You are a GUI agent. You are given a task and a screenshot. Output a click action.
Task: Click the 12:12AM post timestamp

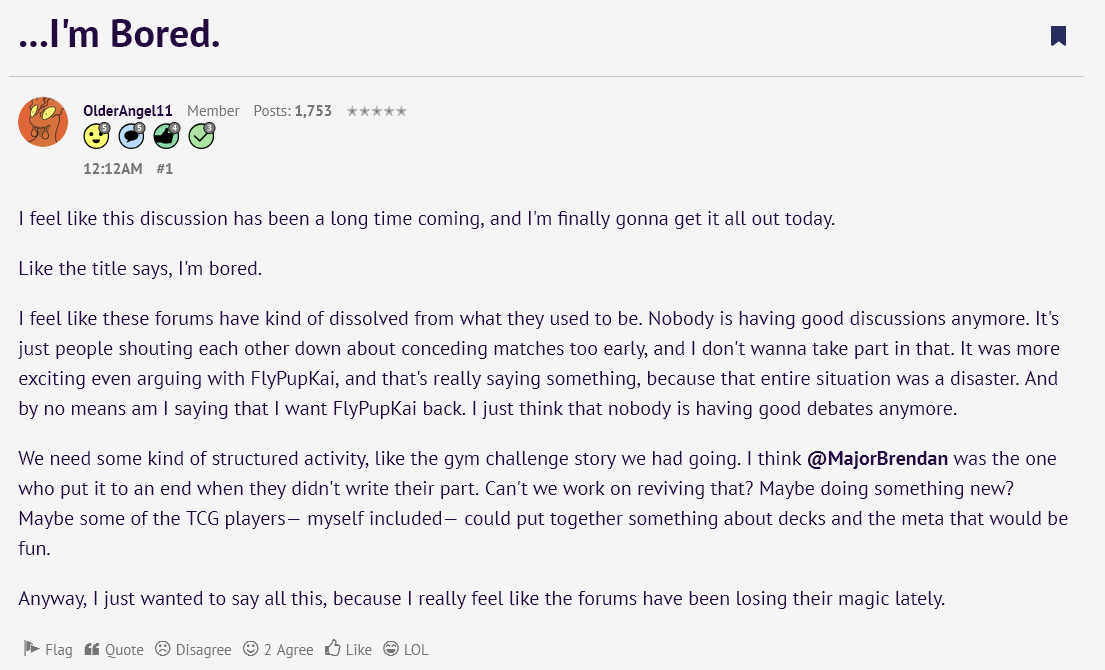click(x=113, y=169)
